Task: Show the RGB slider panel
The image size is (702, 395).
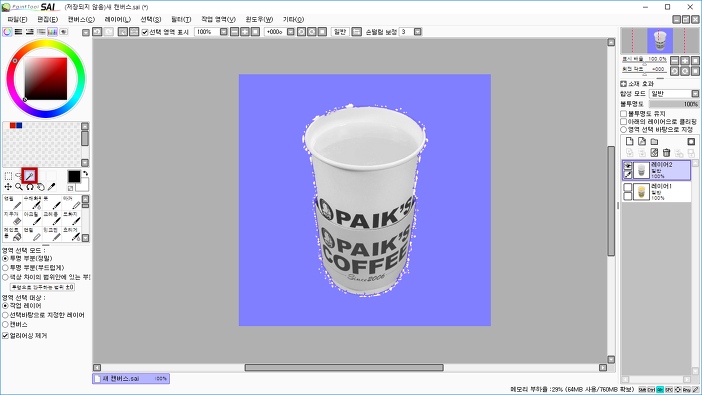Action: click(18, 32)
